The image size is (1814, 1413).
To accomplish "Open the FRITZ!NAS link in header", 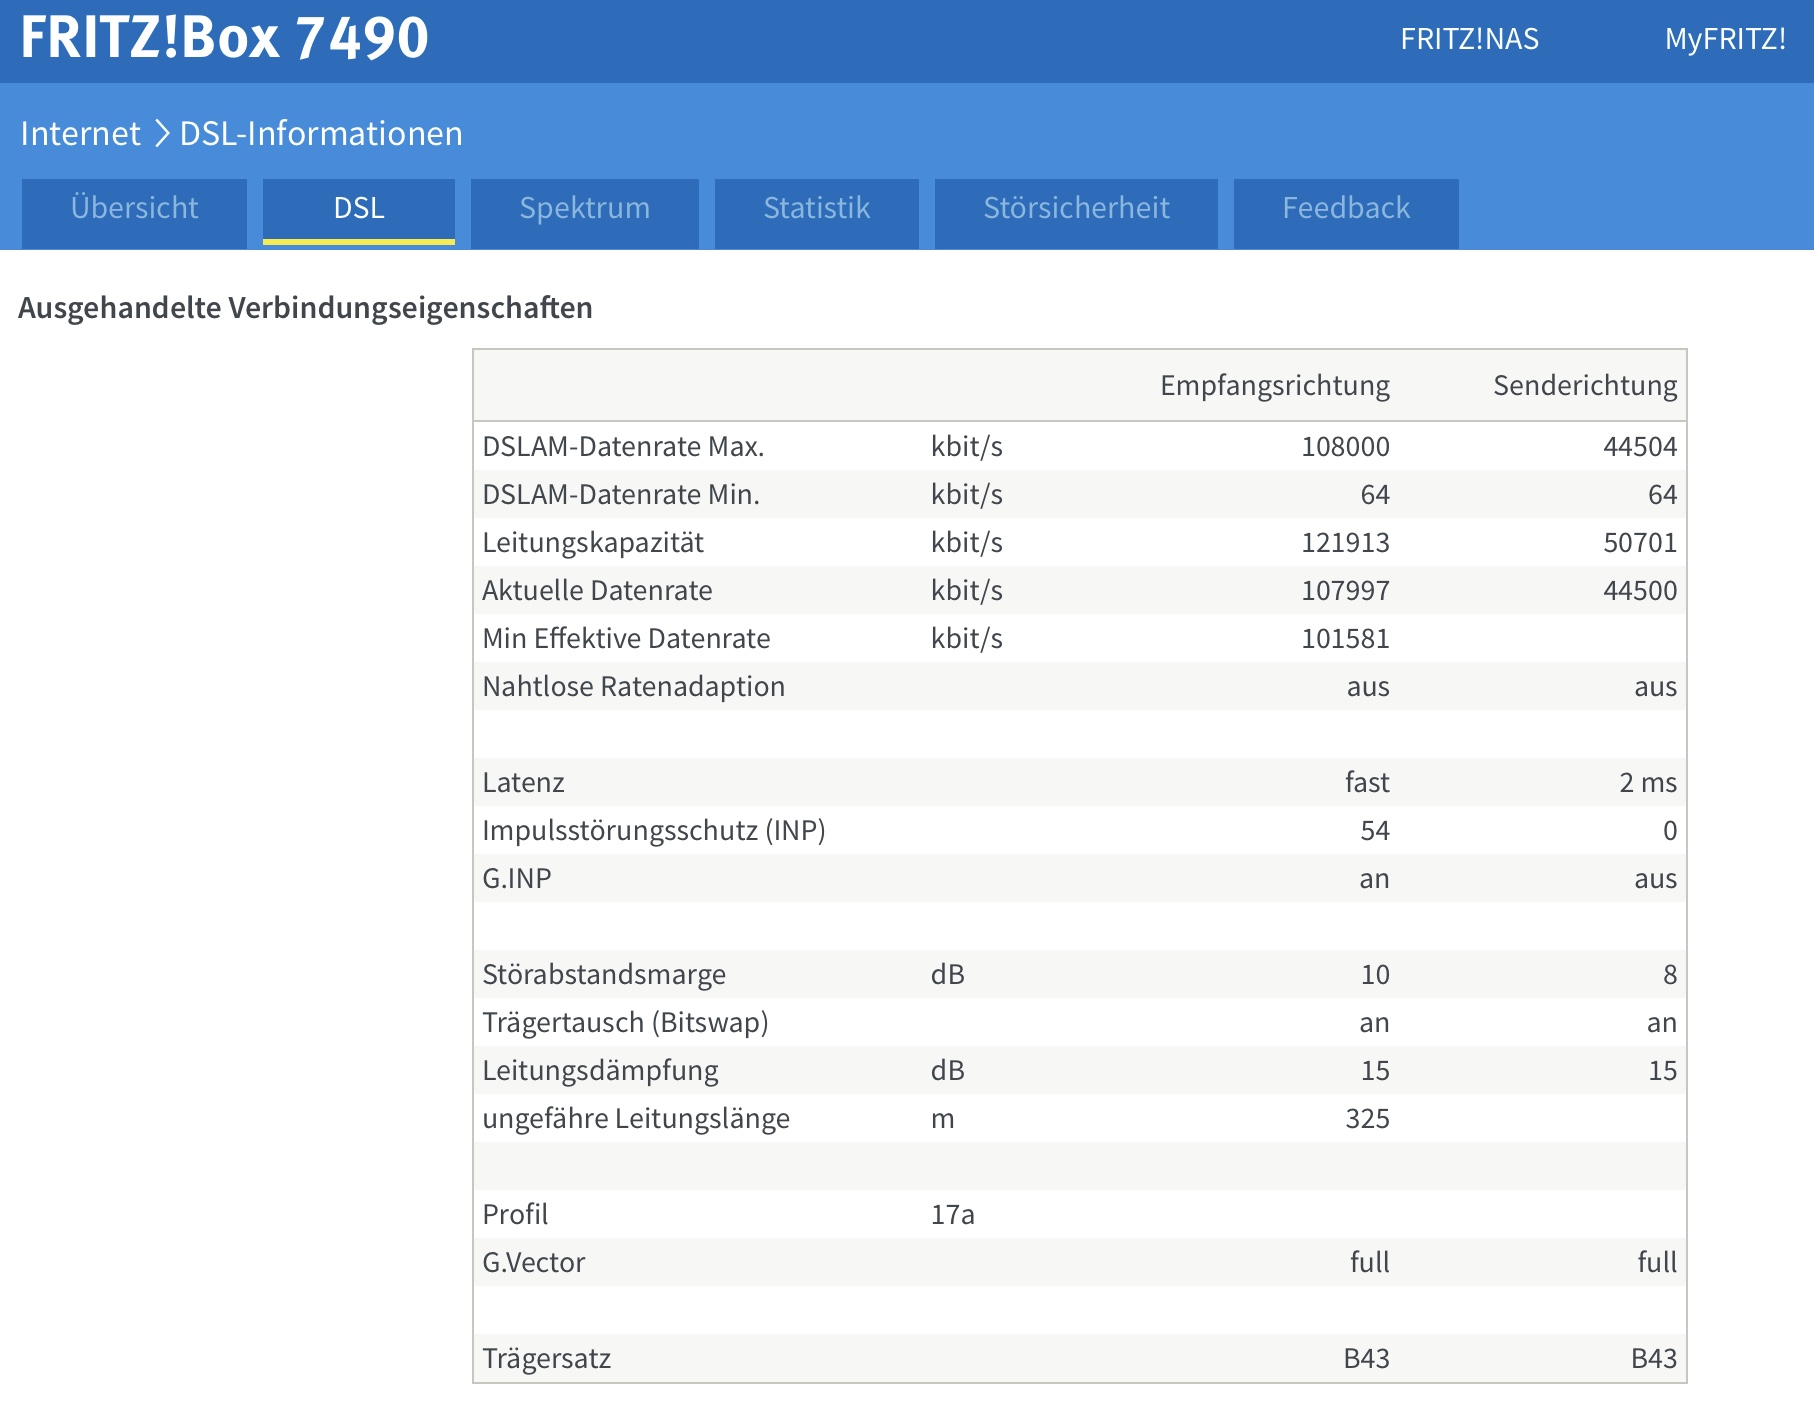I will pyautogui.click(x=1469, y=39).
